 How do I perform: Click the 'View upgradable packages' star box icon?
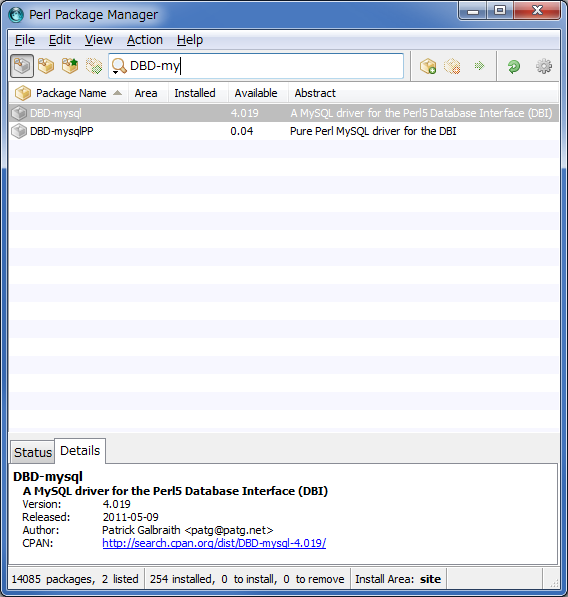click(x=70, y=66)
